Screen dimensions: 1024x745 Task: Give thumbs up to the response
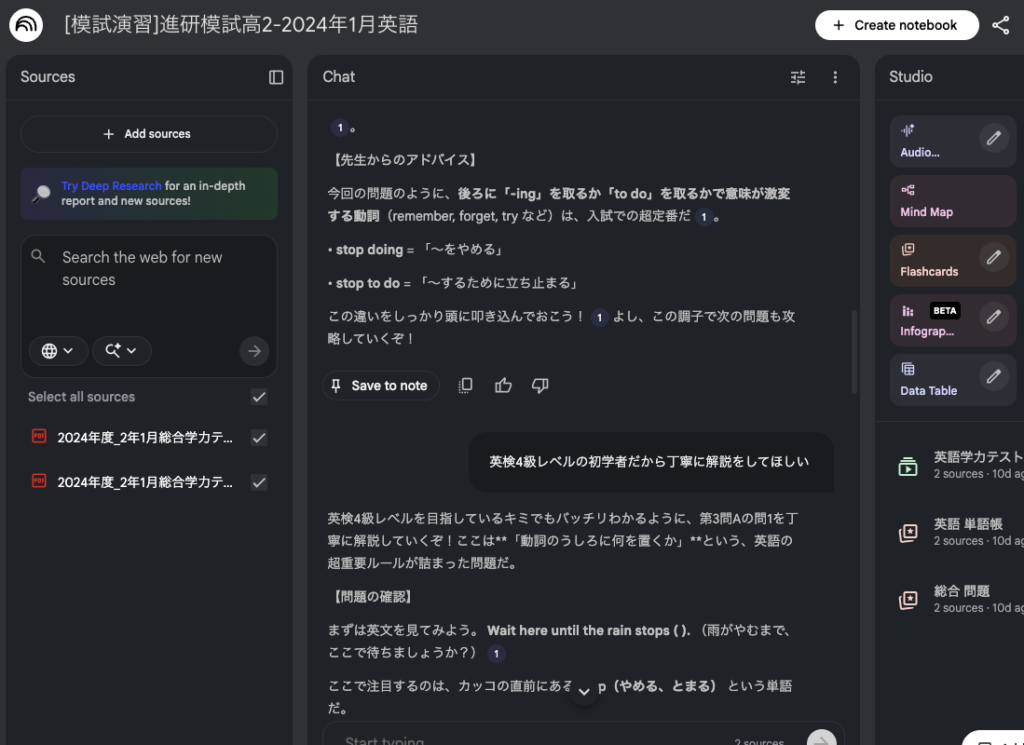[x=503, y=386]
